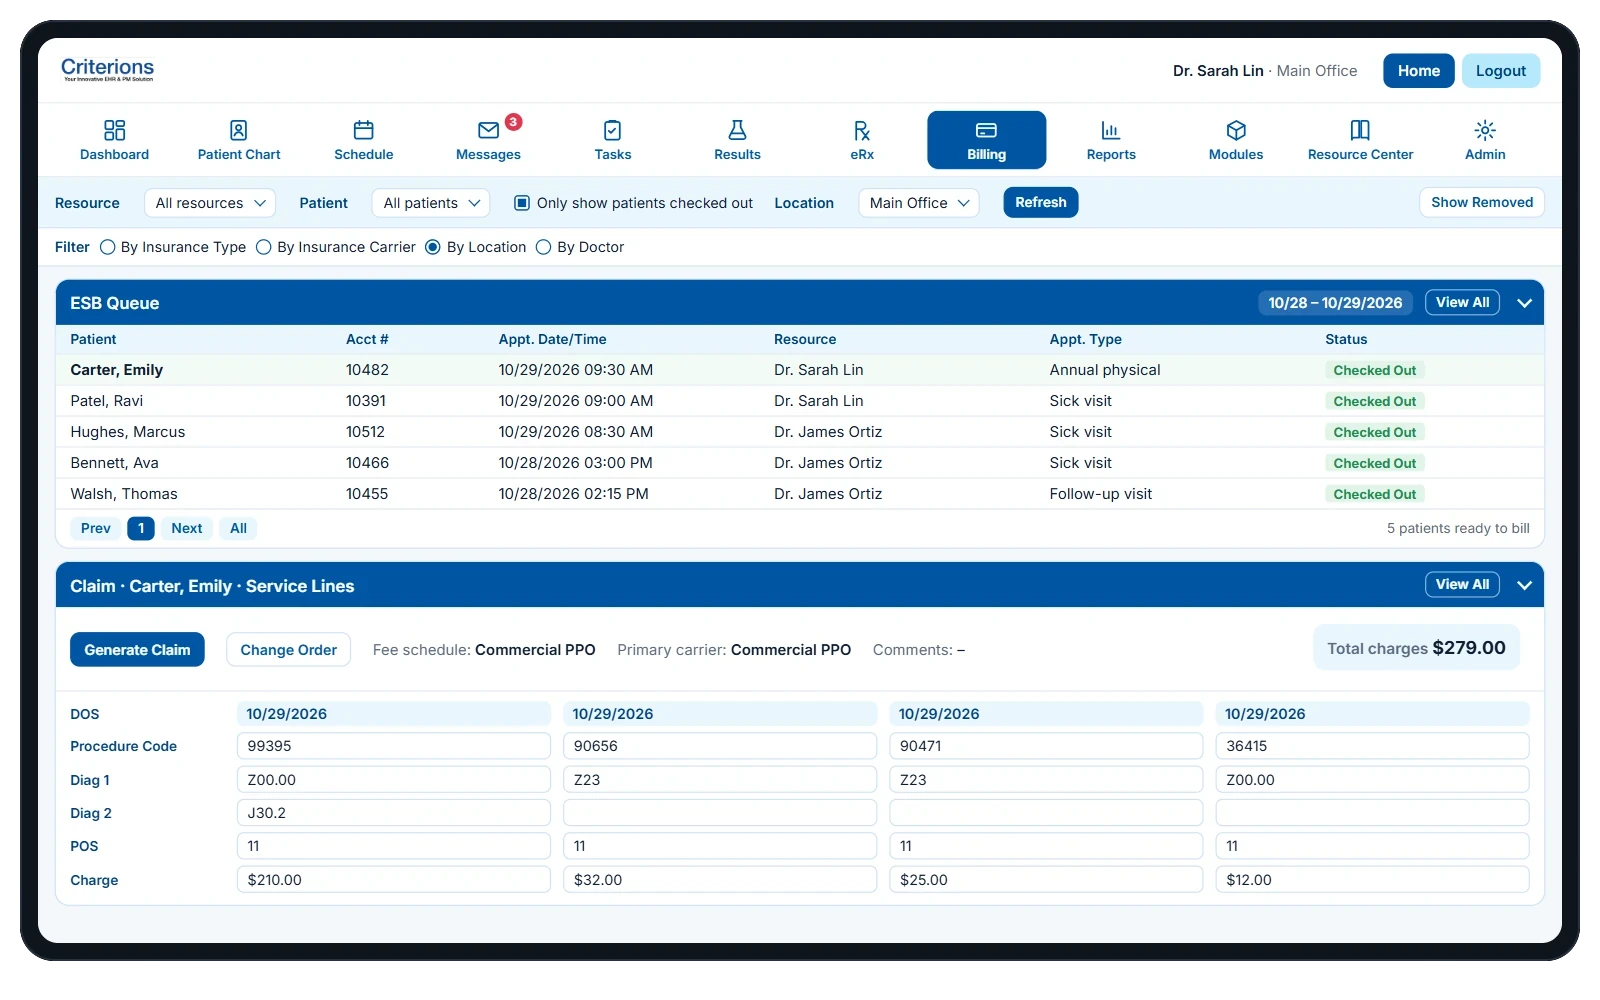Sort by the Appt. Date/Time column header

click(x=552, y=340)
